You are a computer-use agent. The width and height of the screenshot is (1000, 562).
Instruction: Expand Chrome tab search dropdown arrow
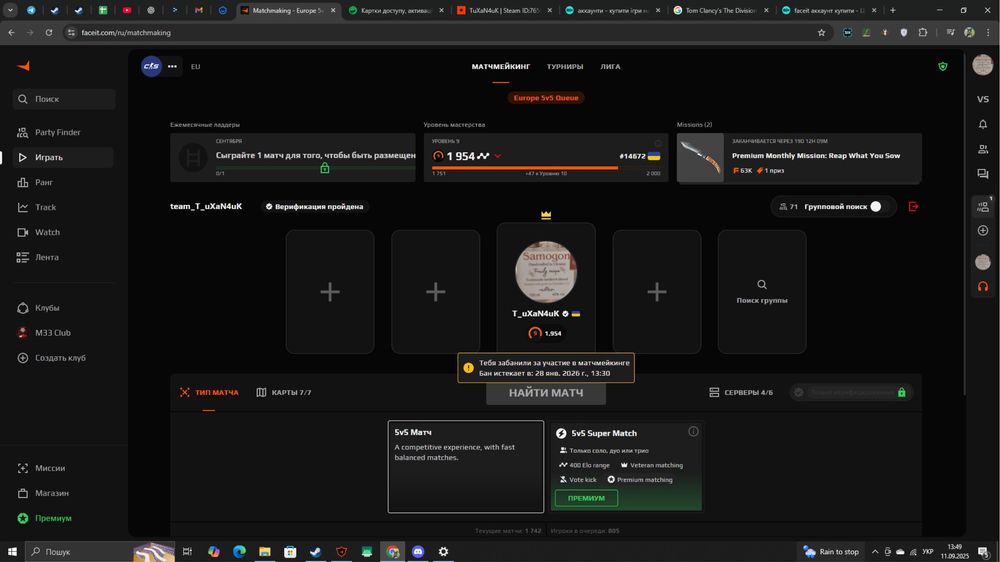coord(10,10)
